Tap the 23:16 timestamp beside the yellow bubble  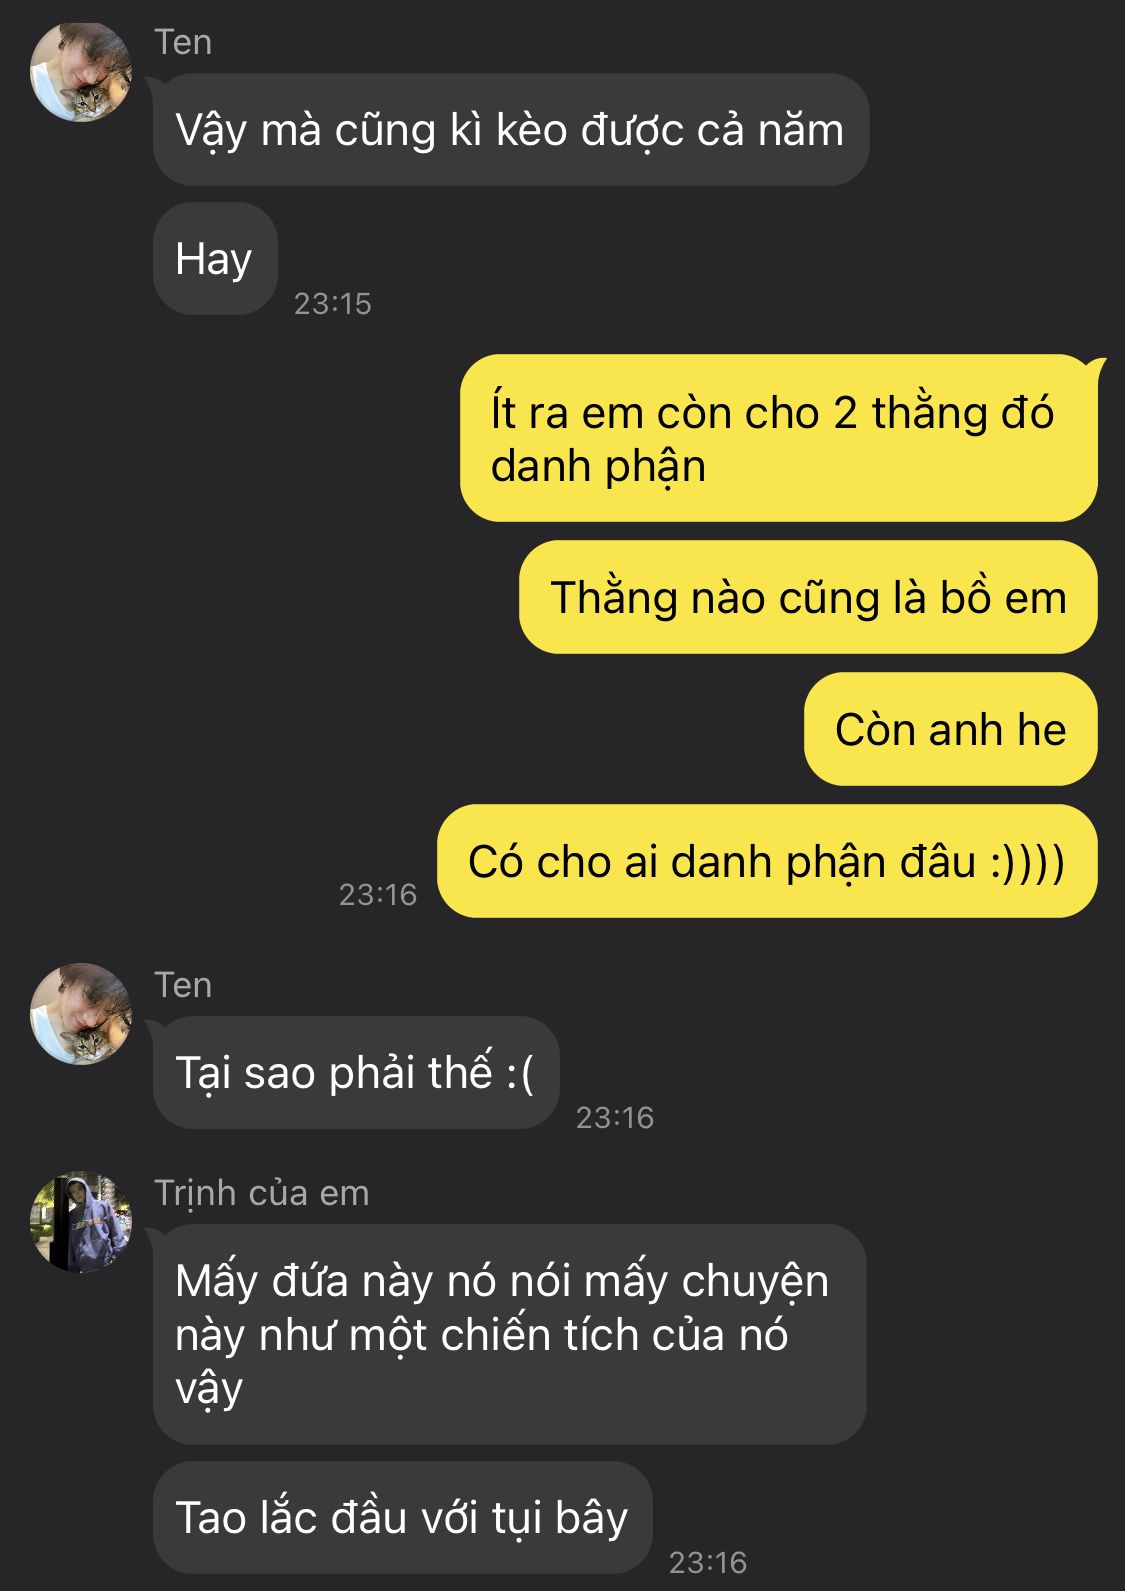click(378, 894)
